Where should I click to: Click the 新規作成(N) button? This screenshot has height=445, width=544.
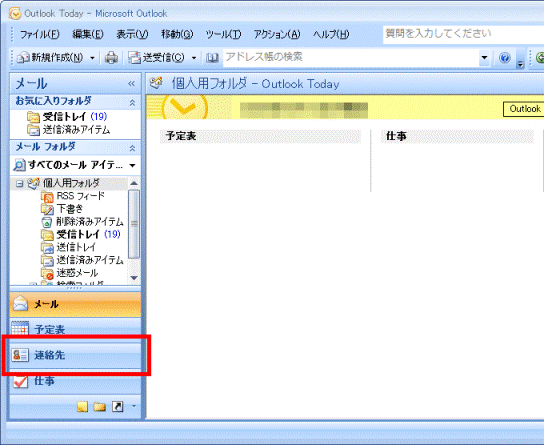50,58
